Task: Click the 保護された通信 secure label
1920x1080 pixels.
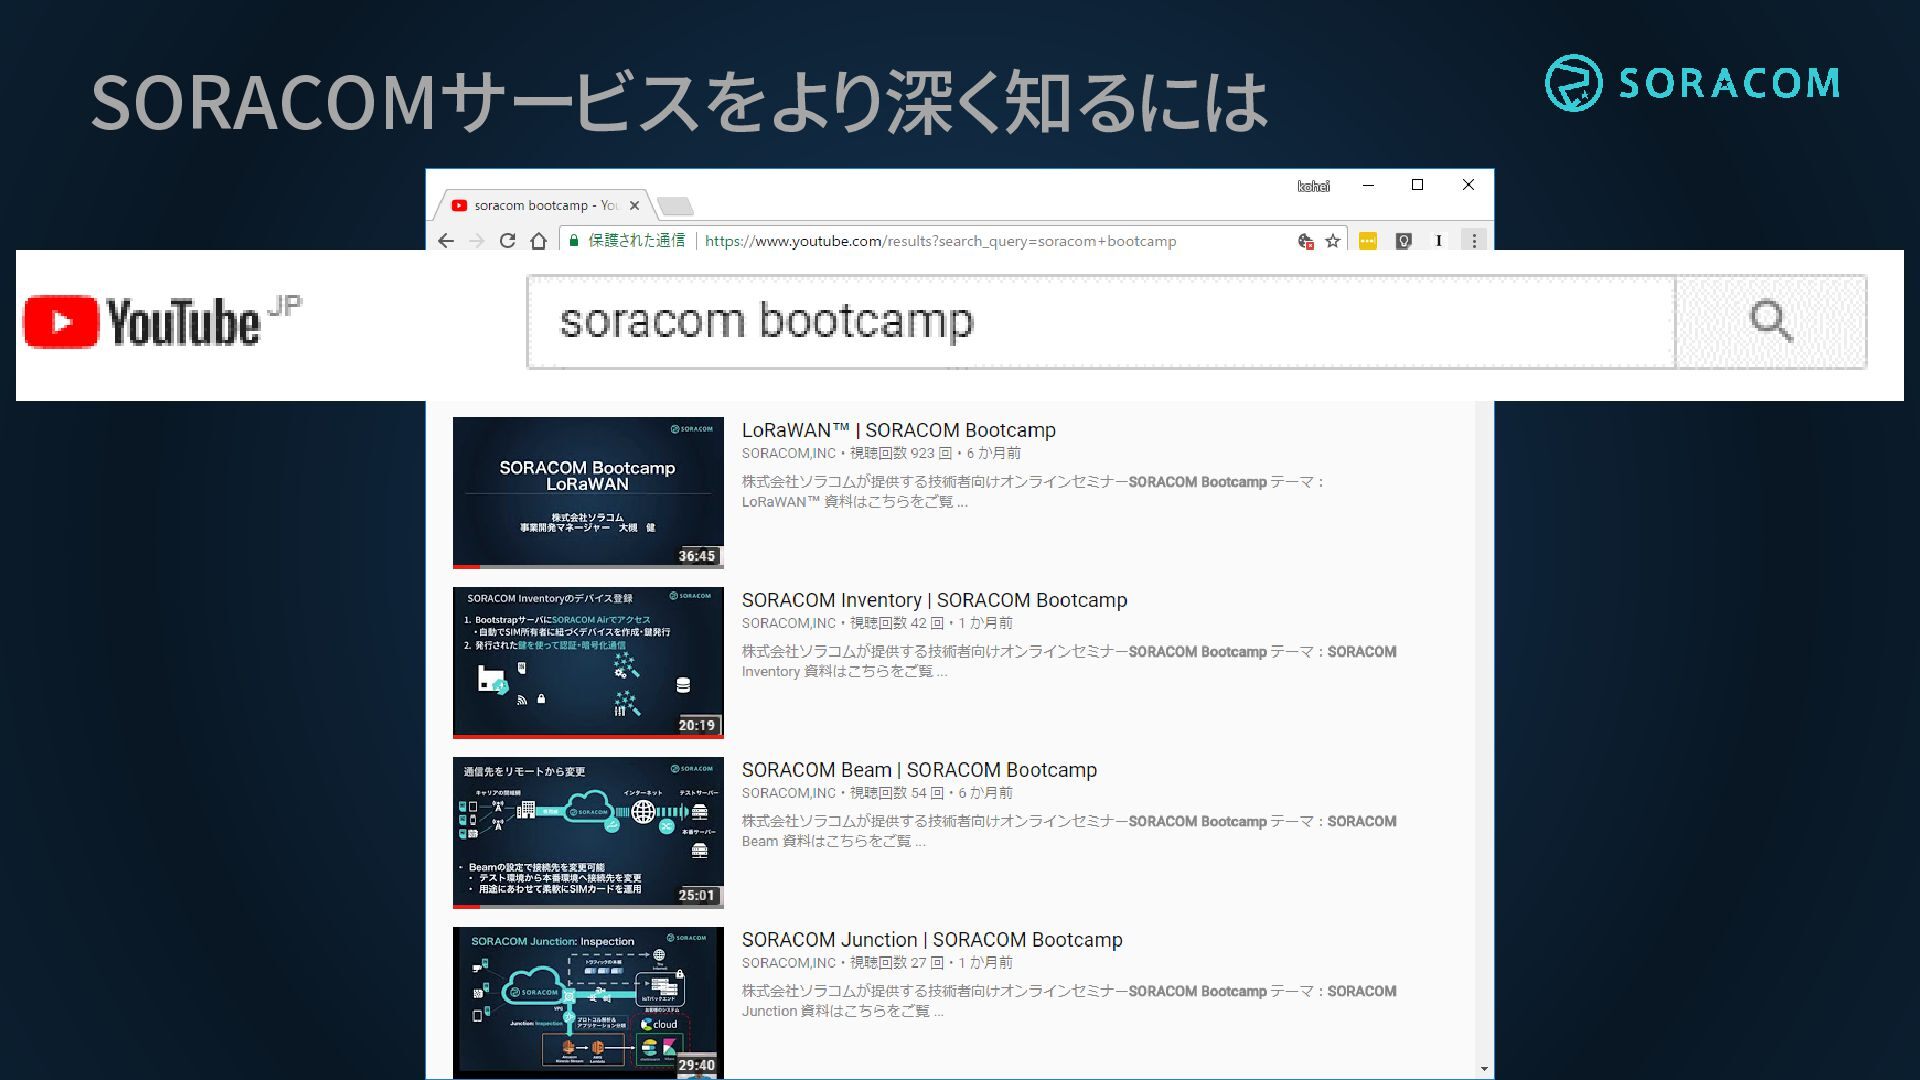Action: (x=636, y=241)
